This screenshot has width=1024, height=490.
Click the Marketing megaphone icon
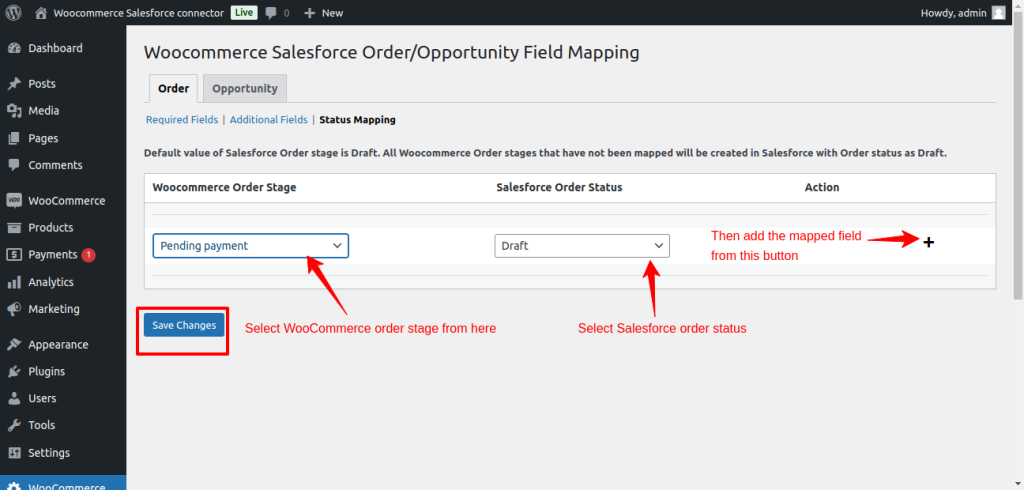[14, 309]
